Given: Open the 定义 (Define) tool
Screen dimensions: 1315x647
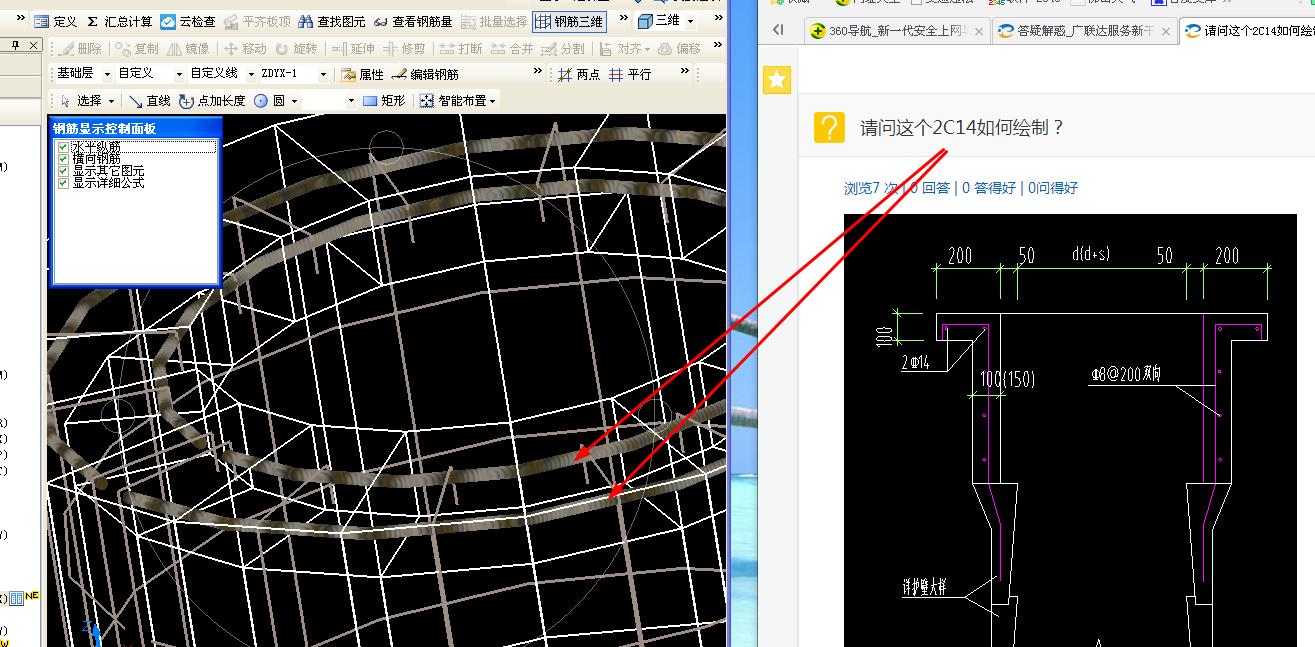Looking at the screenshot, I should pyautogui.click(x=55, y=22).
